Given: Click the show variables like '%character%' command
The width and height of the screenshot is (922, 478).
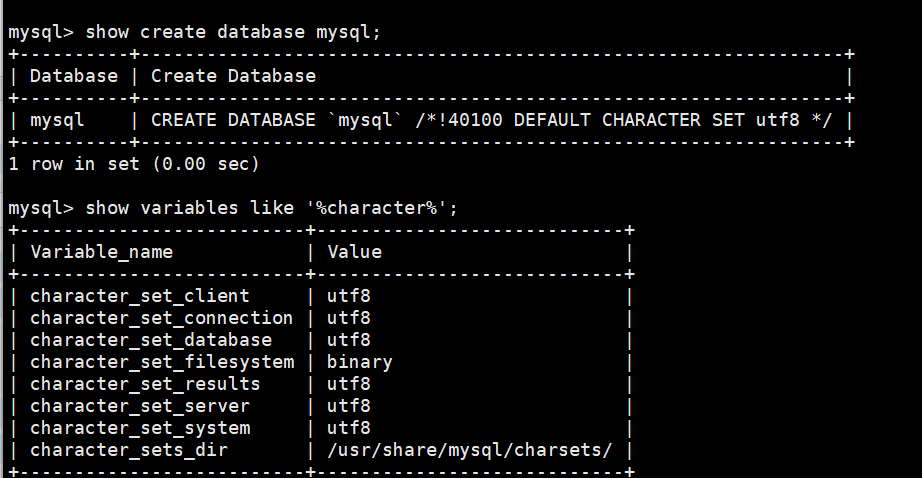Looking at the screenshot, I should pos(272,208).
